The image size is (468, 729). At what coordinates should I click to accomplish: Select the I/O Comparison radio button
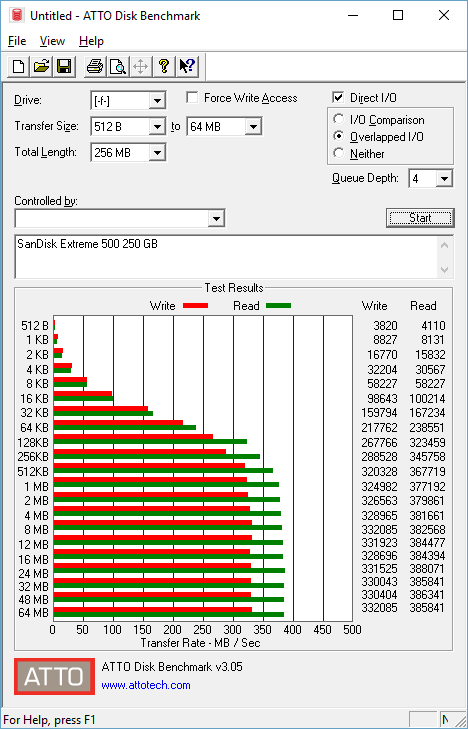coord(339,119)
